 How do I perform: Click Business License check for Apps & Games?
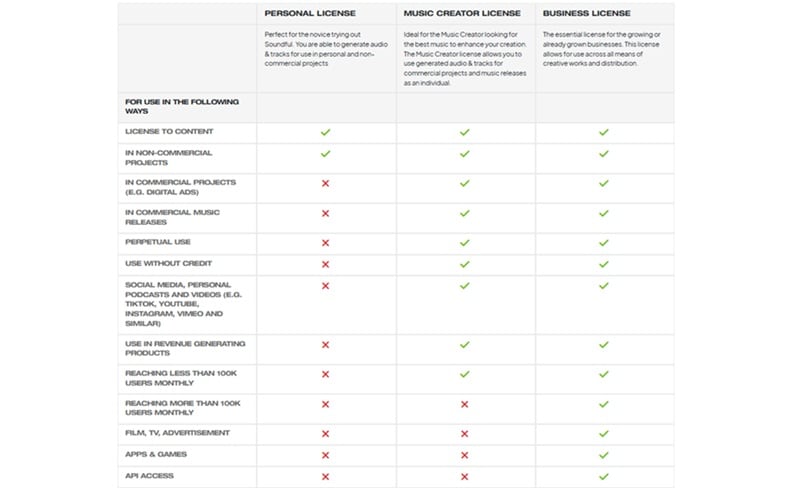[x=604, y=455]
